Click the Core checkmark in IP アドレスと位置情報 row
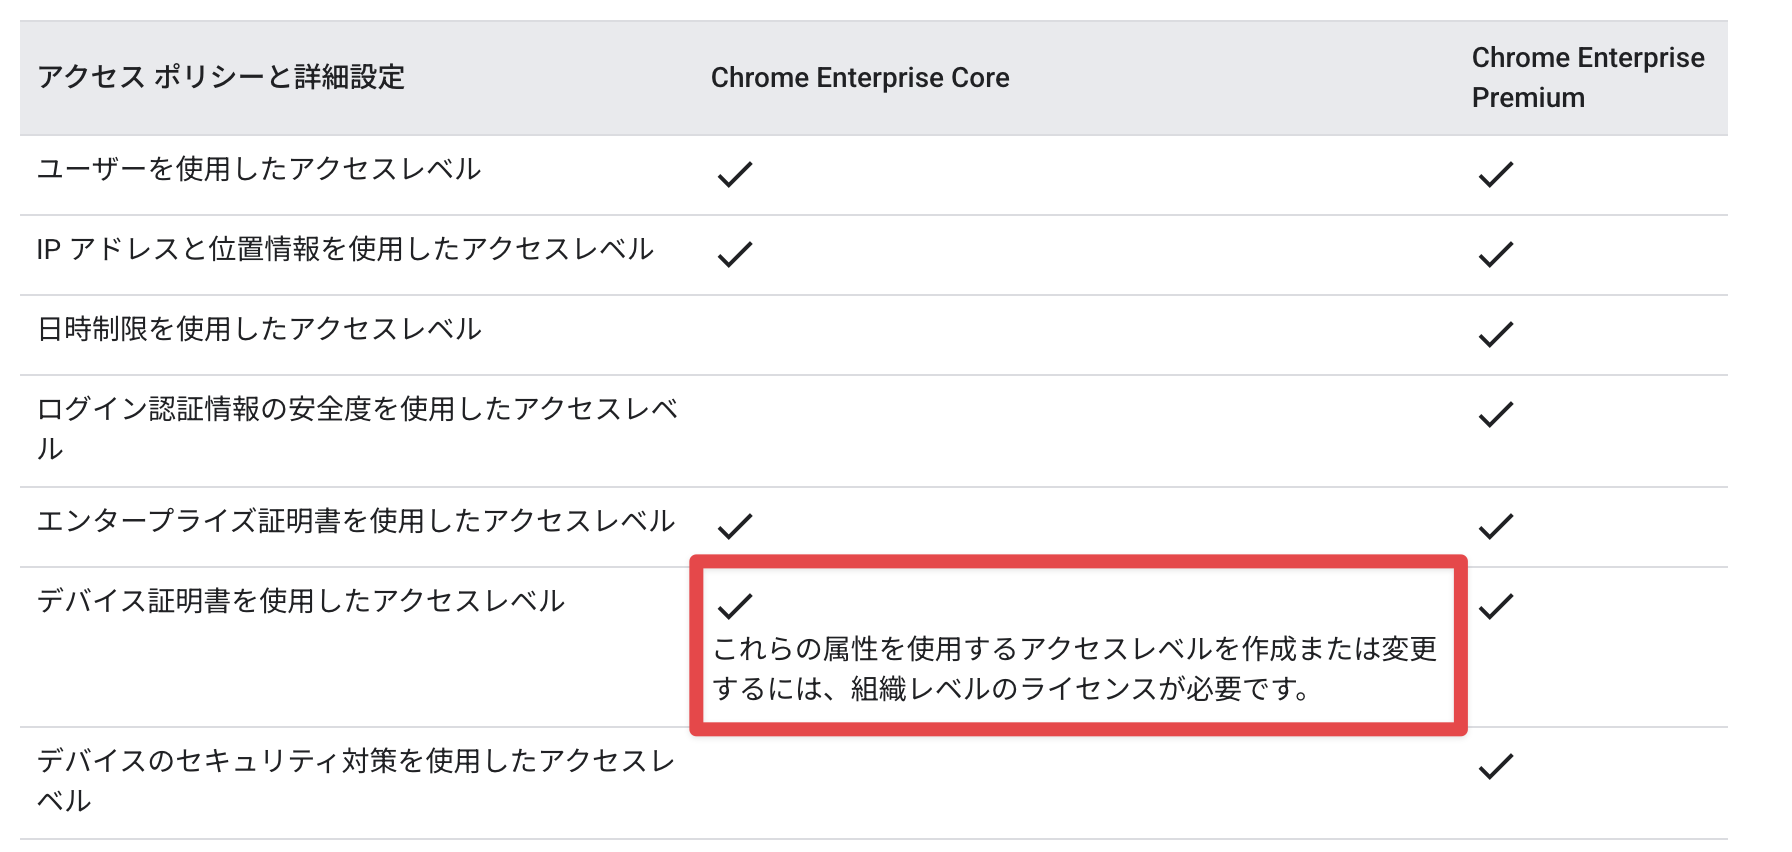The height and width of the screenshot is (852, 1792). (735, 254)
